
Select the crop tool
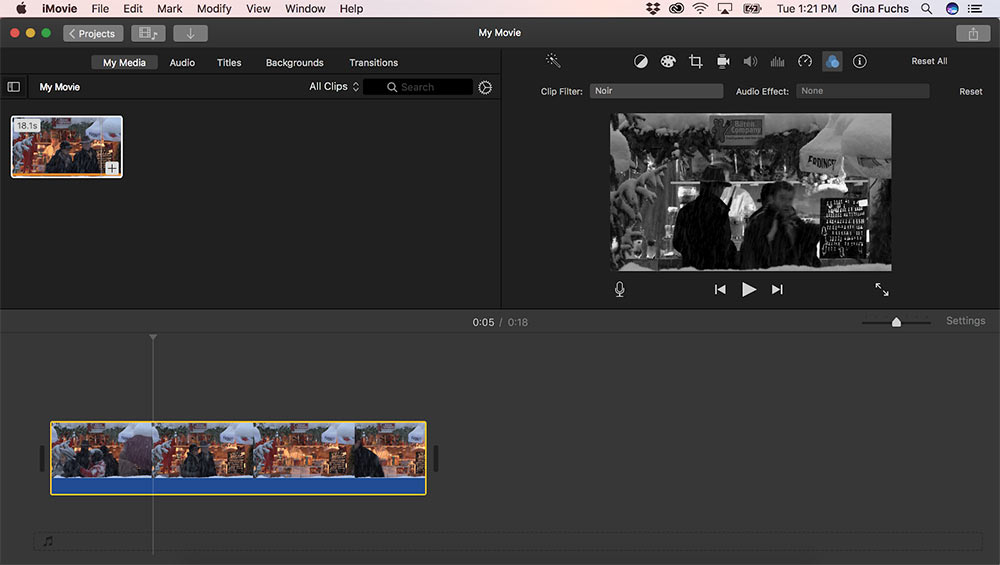click(x=696, y=61)
